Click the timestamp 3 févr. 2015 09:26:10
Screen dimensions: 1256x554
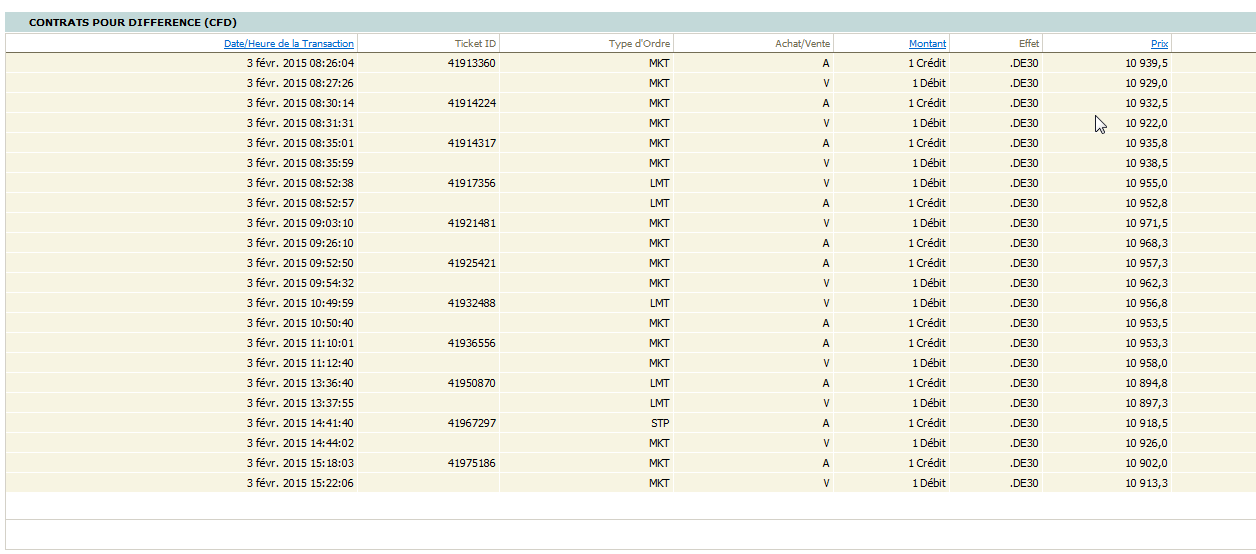click(x=300, y=243)
